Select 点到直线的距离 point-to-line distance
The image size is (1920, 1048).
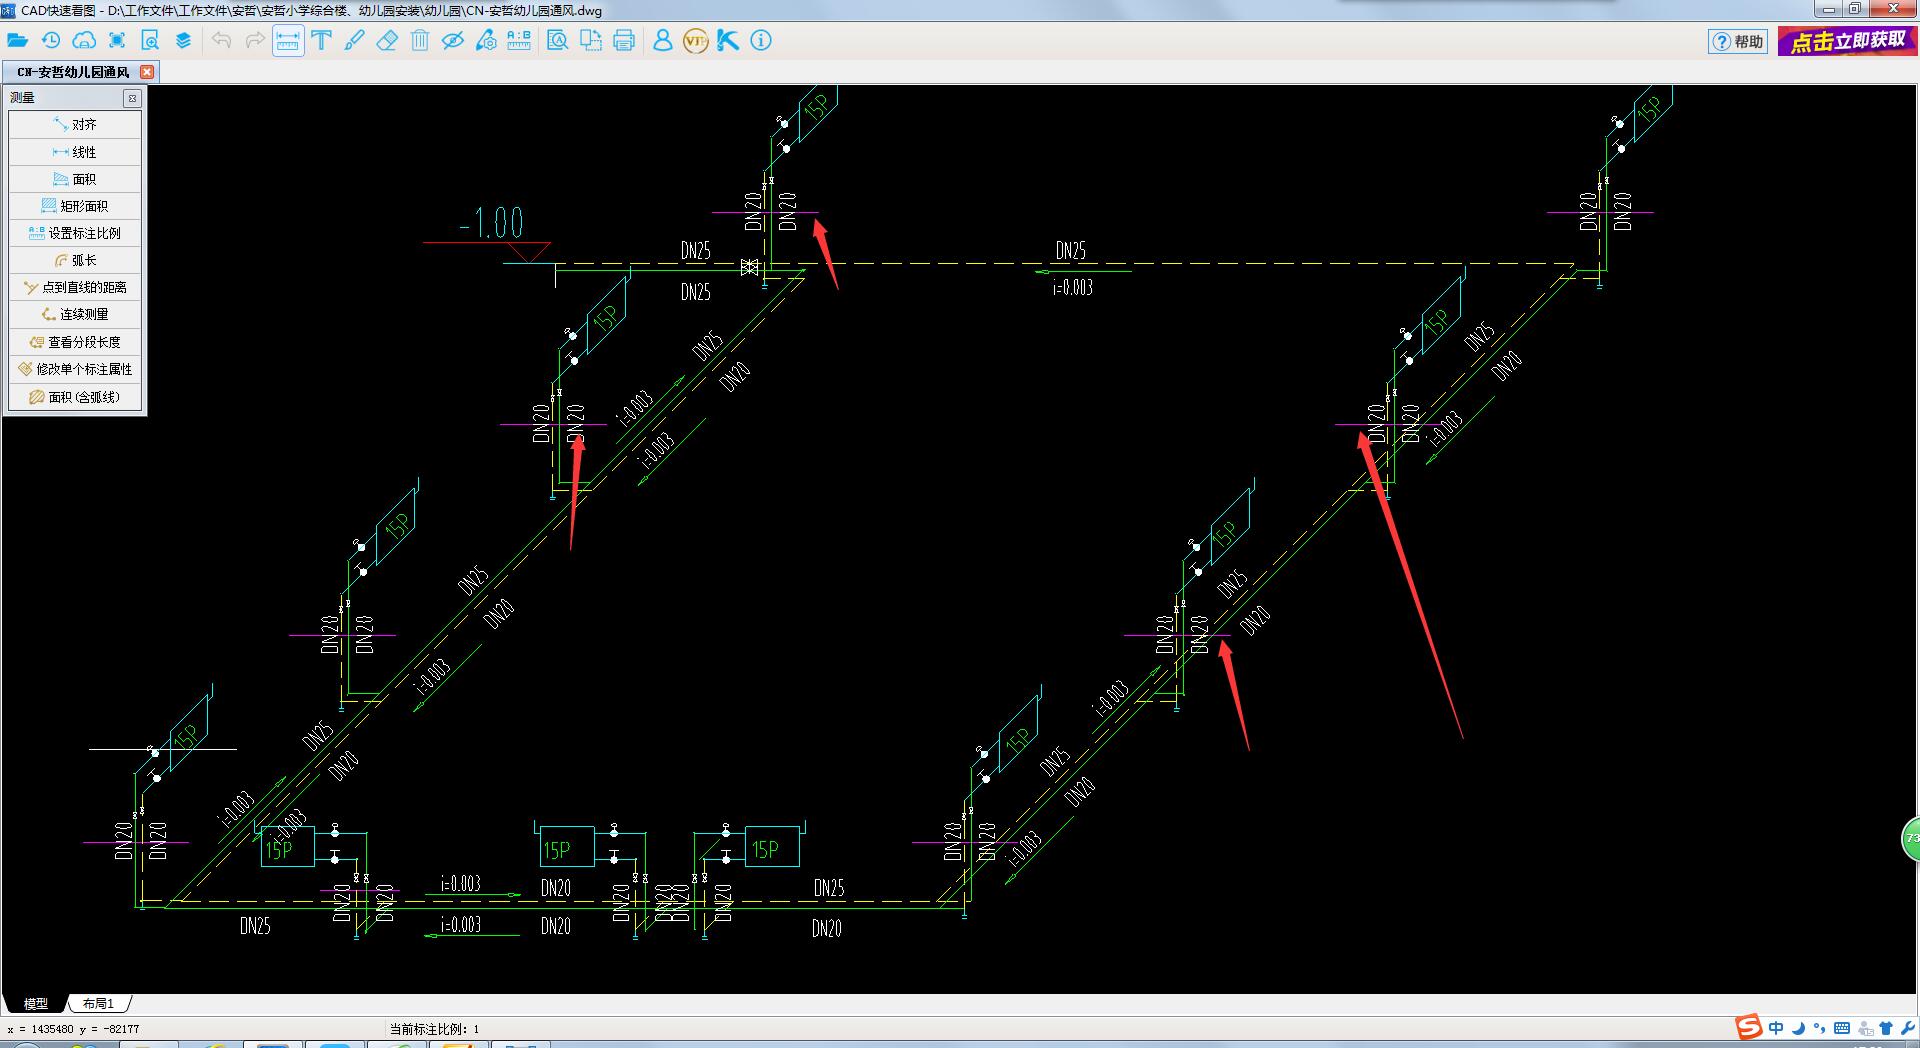pyautogui.click(x=75, y=287)
